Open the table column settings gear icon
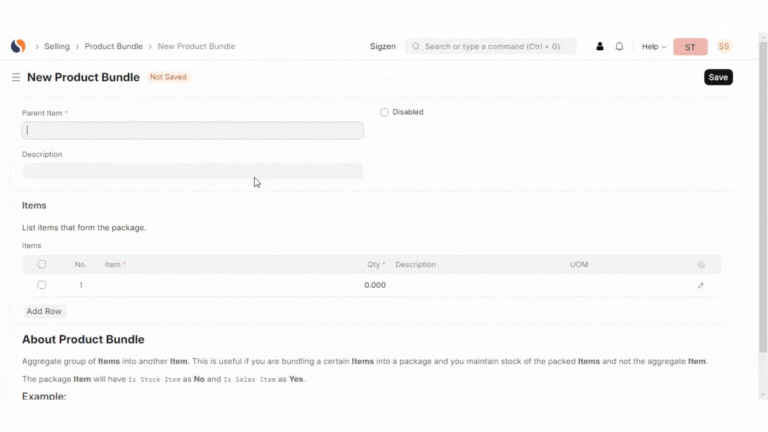This screenshot has height=432, width=768. pyautogui.click(x=700, y=265)
